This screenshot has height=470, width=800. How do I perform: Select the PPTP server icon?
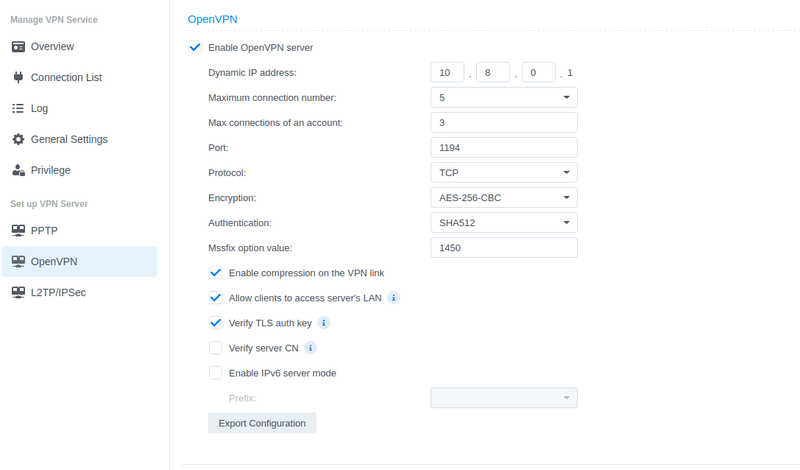point(18,231)
